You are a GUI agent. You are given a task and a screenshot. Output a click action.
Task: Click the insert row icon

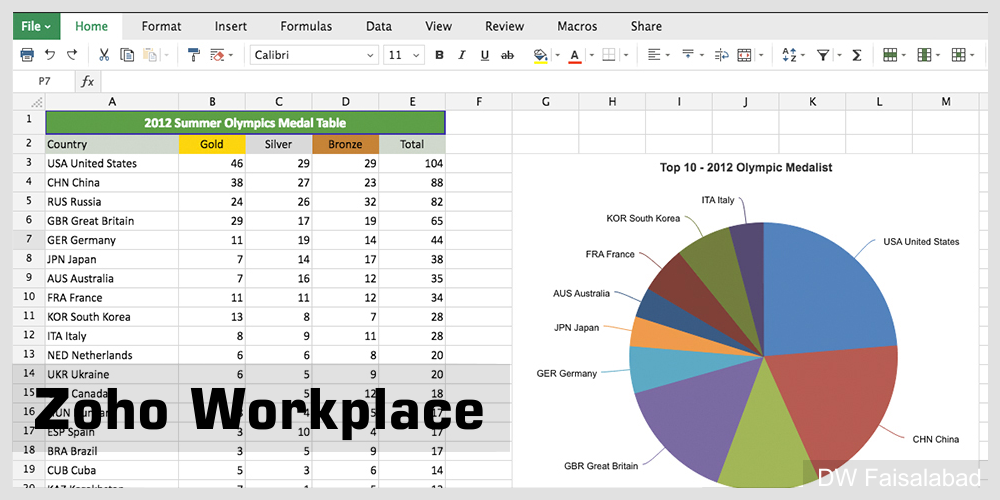point(890,55)
